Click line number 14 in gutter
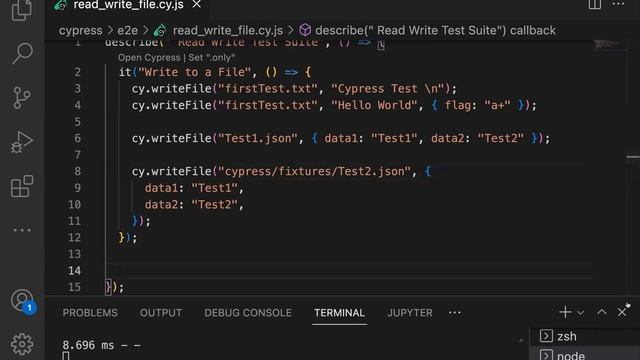 (x=74, y=271)
